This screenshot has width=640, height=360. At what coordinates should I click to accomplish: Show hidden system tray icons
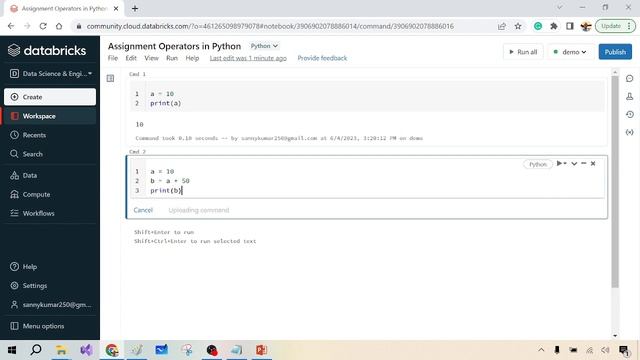(541, 350)
